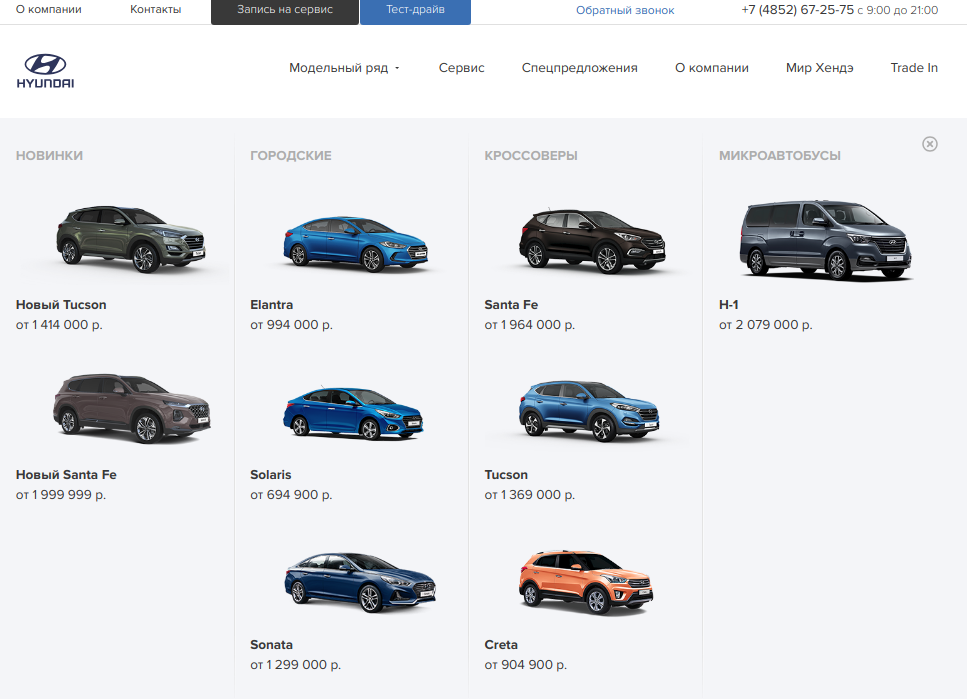This screenshot has height=699, width=967.
Task: Click the НОВИНКИ category heading
Action: (49, 155)
